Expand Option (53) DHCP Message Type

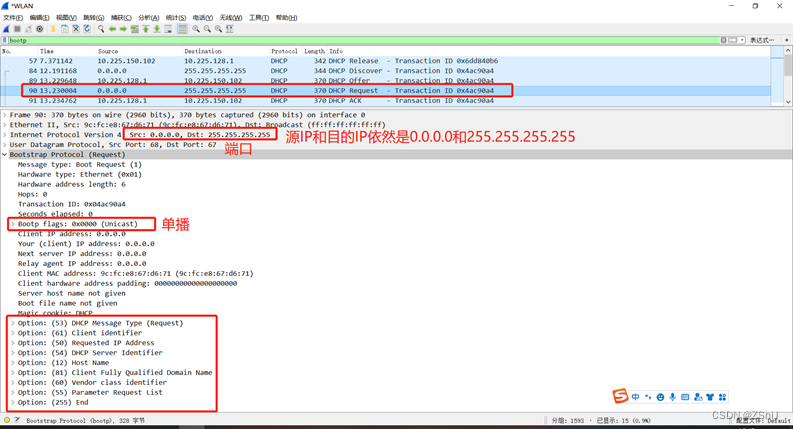click(x=13, y=323)
